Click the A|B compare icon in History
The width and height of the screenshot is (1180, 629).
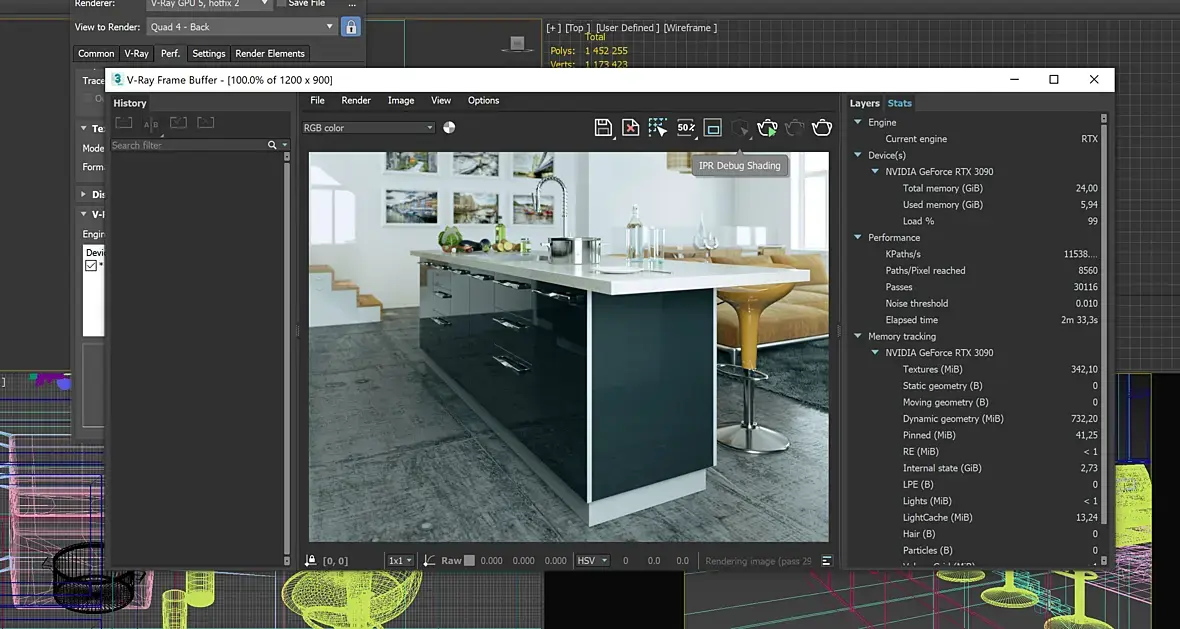pyautogui.click(x=151, y=124)
